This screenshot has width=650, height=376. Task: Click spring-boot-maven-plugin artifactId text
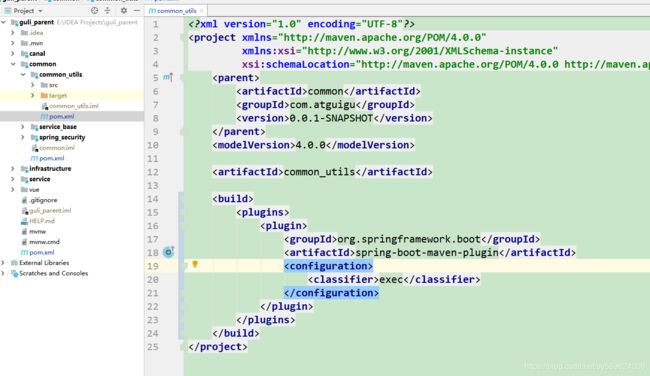(x=427, y=252)
